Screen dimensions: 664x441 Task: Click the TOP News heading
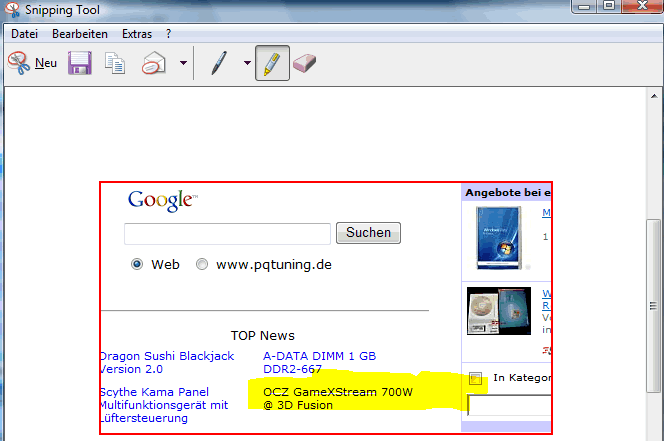coord(263,336)
